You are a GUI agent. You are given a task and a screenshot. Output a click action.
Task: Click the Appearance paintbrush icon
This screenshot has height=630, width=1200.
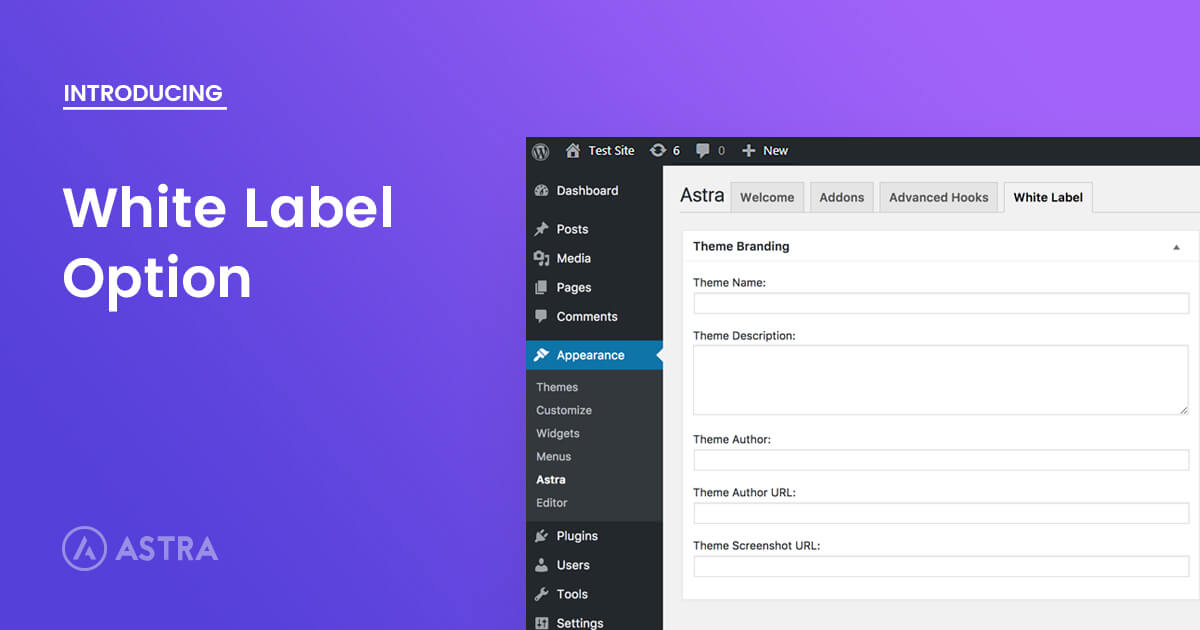click(x=542, y=355)
